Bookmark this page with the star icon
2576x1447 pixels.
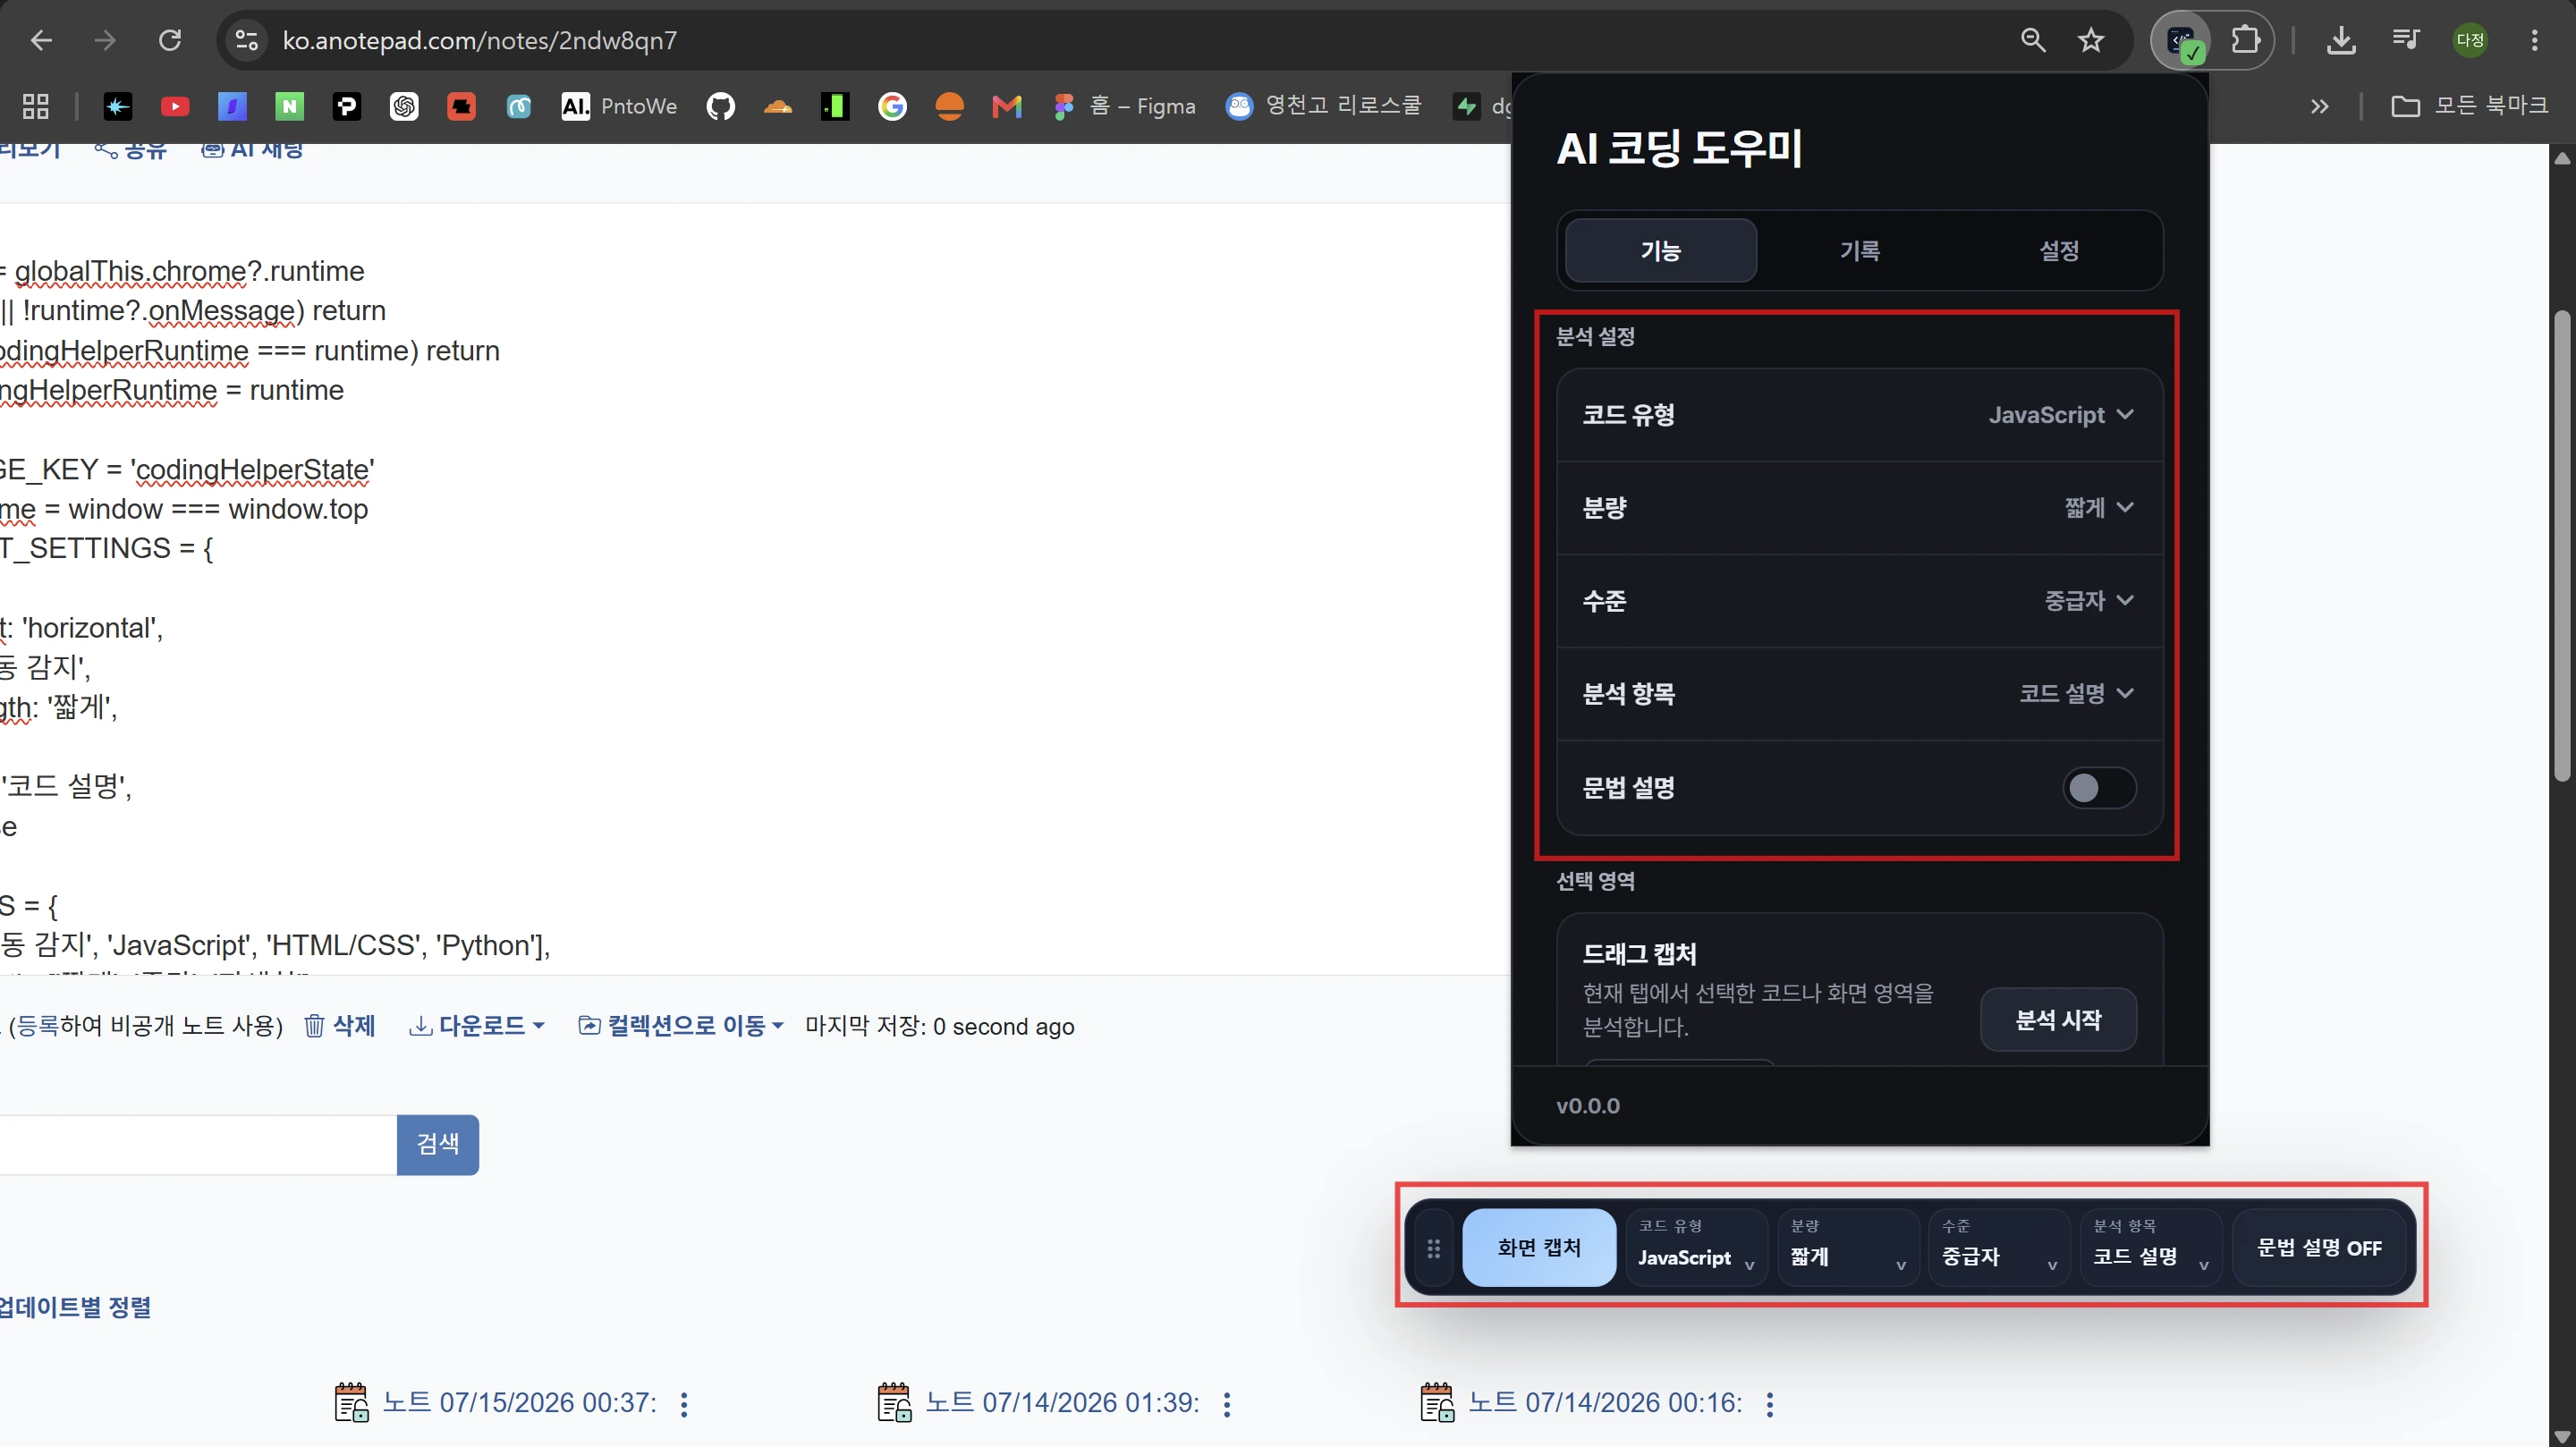2091,40
